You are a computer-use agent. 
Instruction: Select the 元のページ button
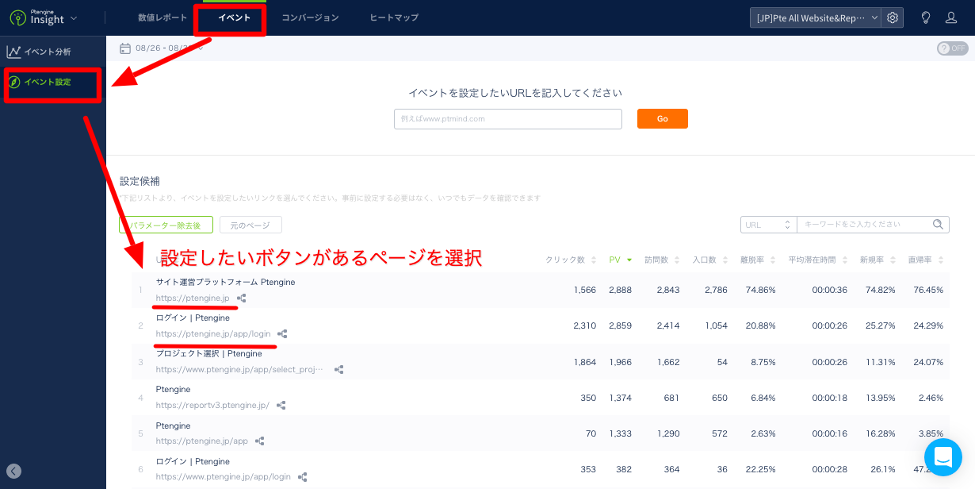tap(250, 225)
